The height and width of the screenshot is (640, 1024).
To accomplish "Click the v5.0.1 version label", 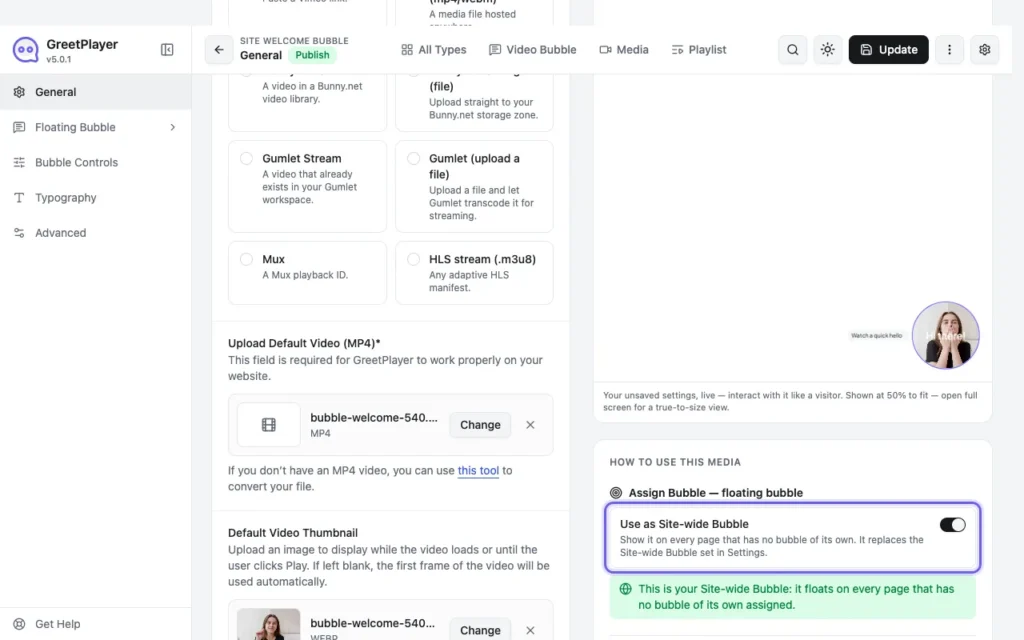I will point(58,59).
